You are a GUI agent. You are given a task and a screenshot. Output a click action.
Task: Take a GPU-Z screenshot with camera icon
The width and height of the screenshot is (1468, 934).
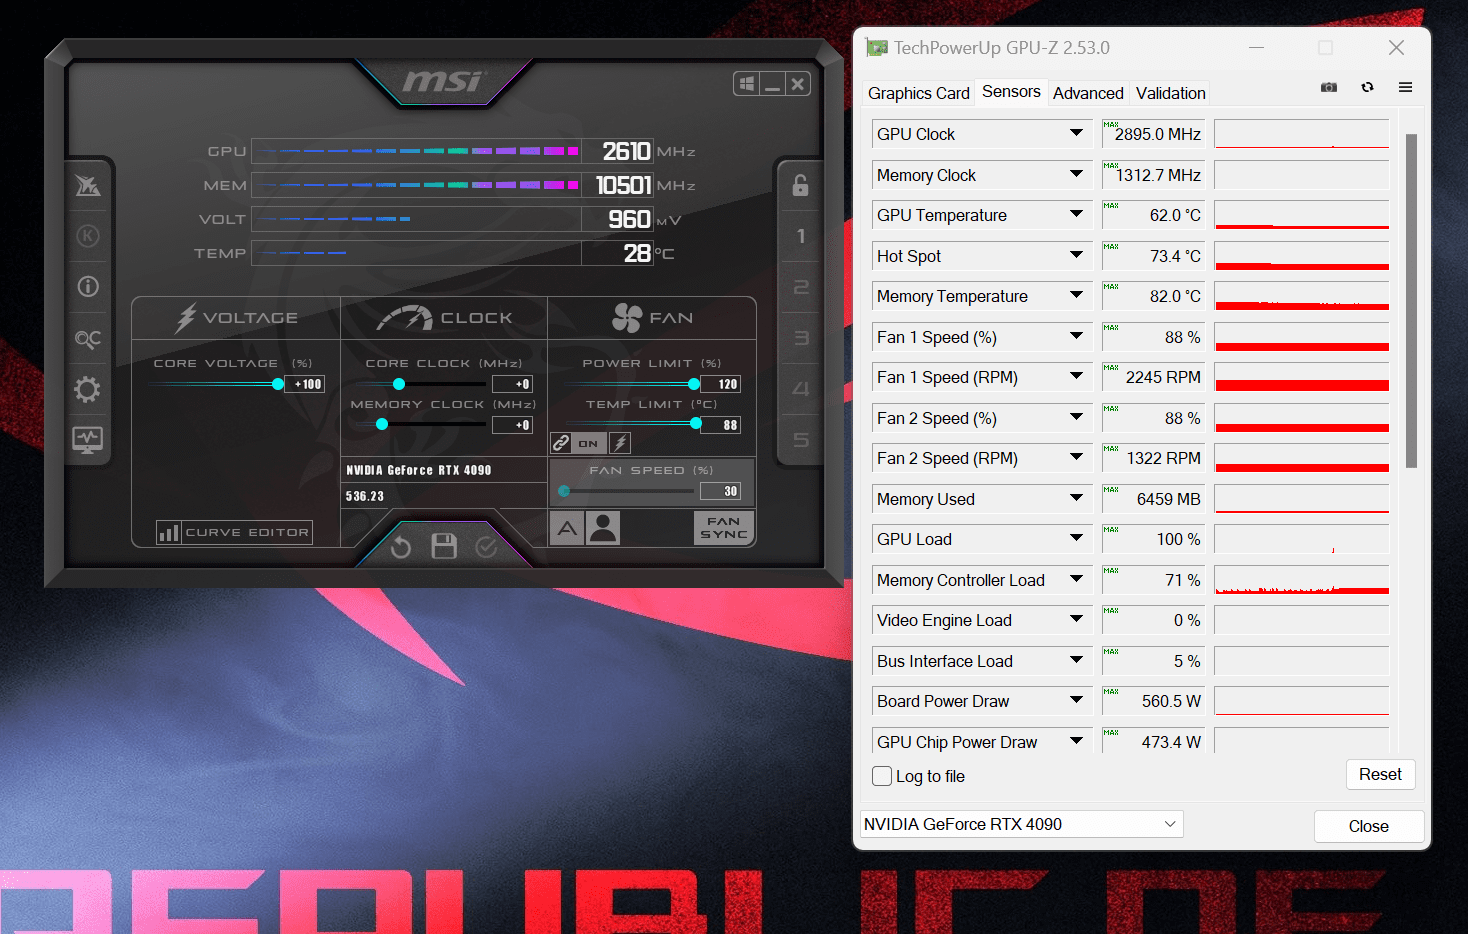[1329, 87]
